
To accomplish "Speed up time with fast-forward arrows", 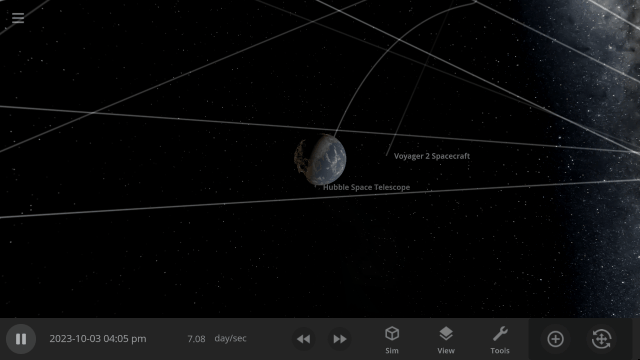I will click(x=340, y=339).
